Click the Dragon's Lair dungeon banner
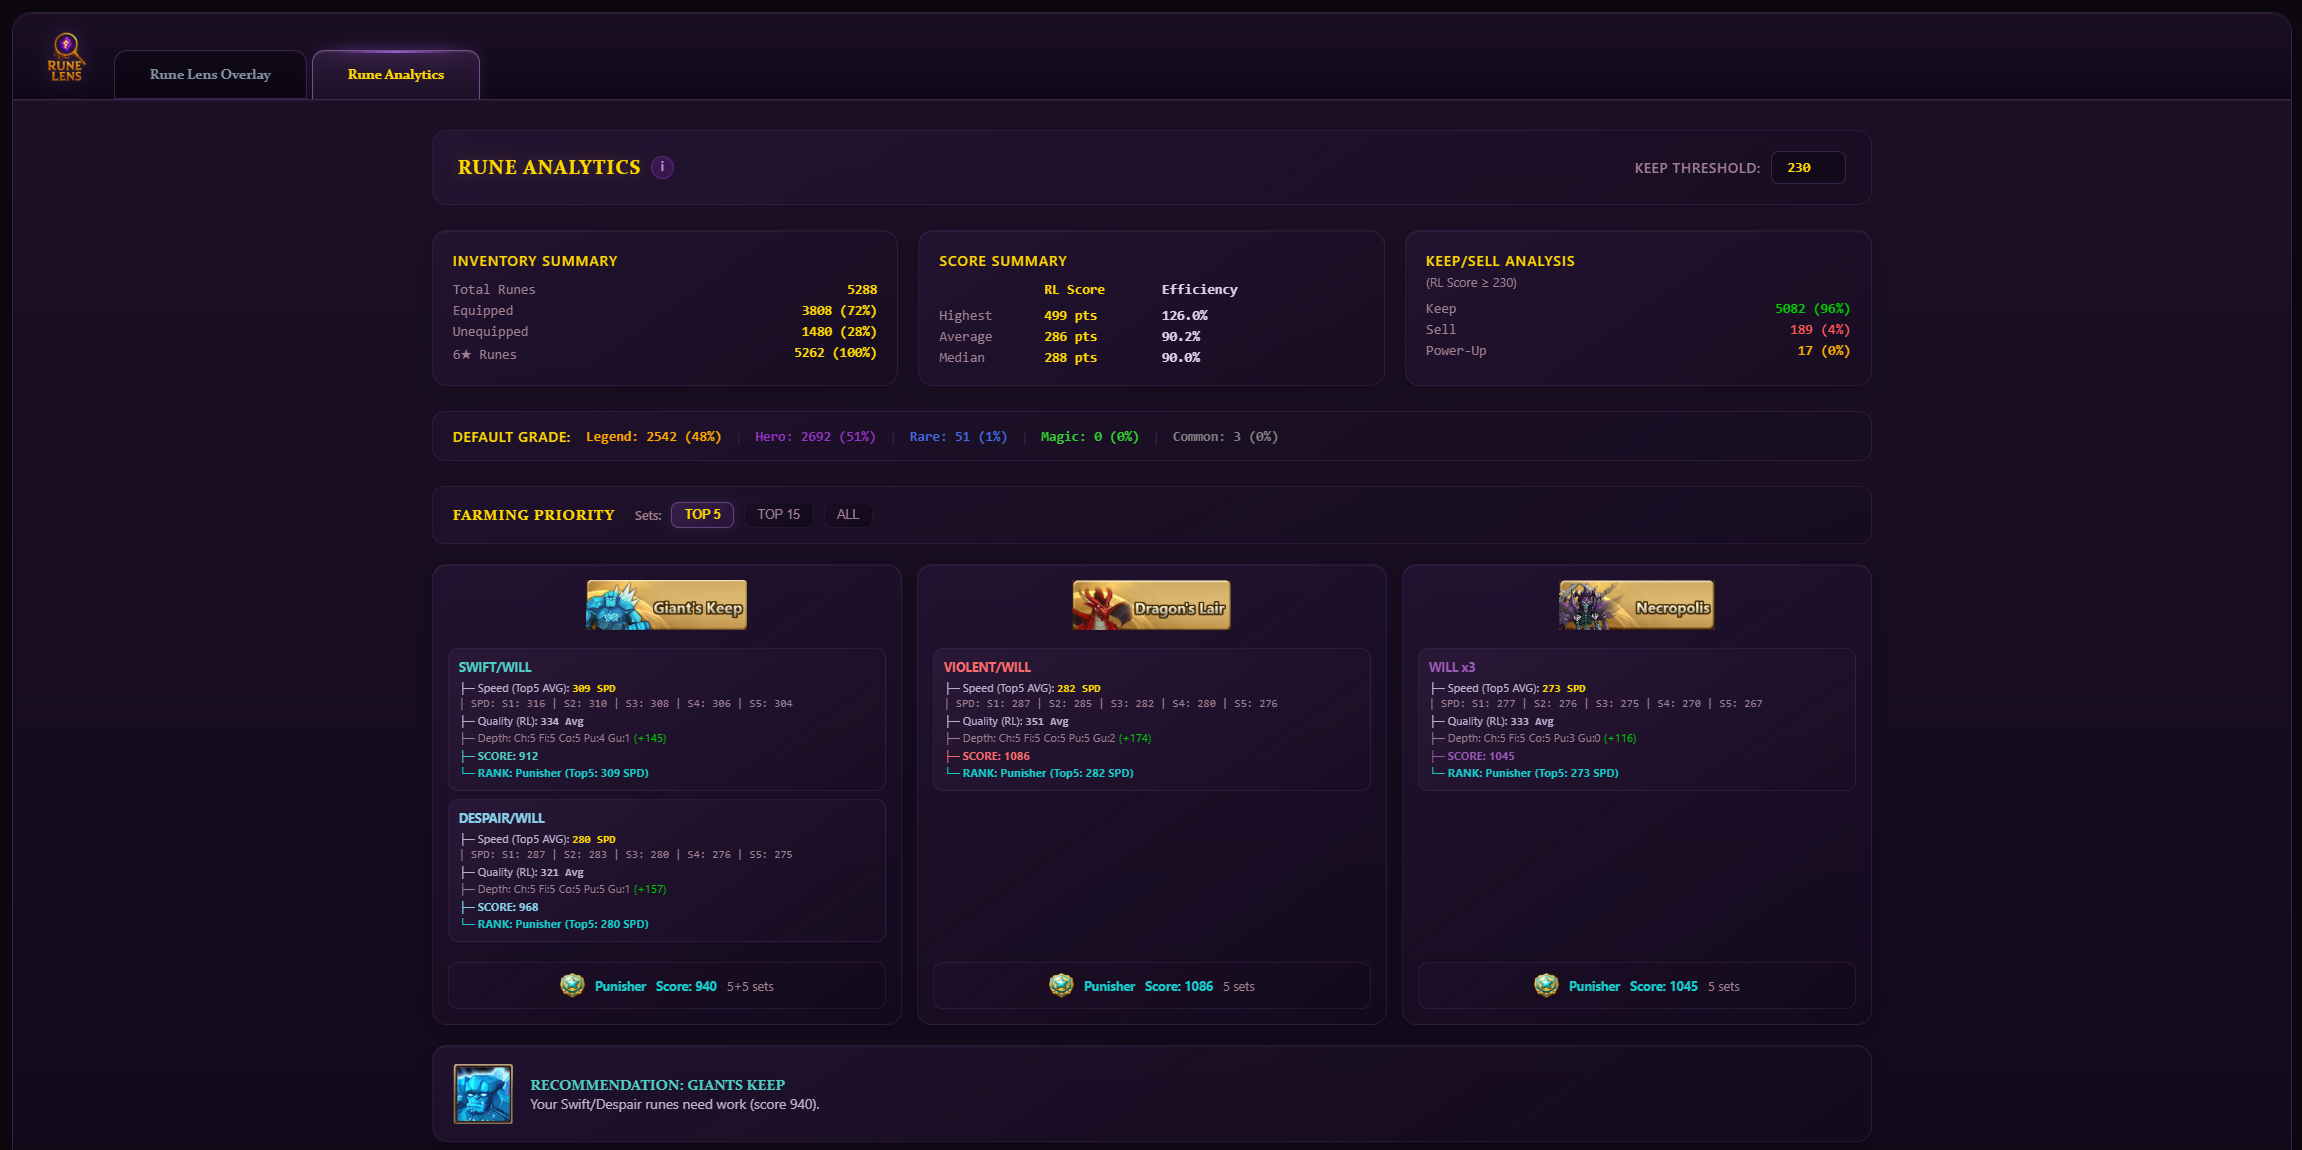Image resolution: width=2302 pixels, height=1150 pixels. (1151, 604)
